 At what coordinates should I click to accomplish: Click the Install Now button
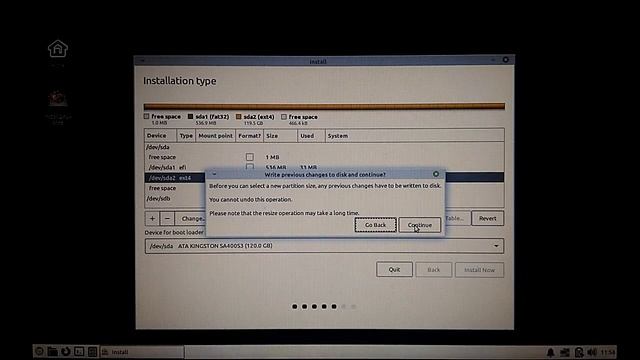coord(479,270)
